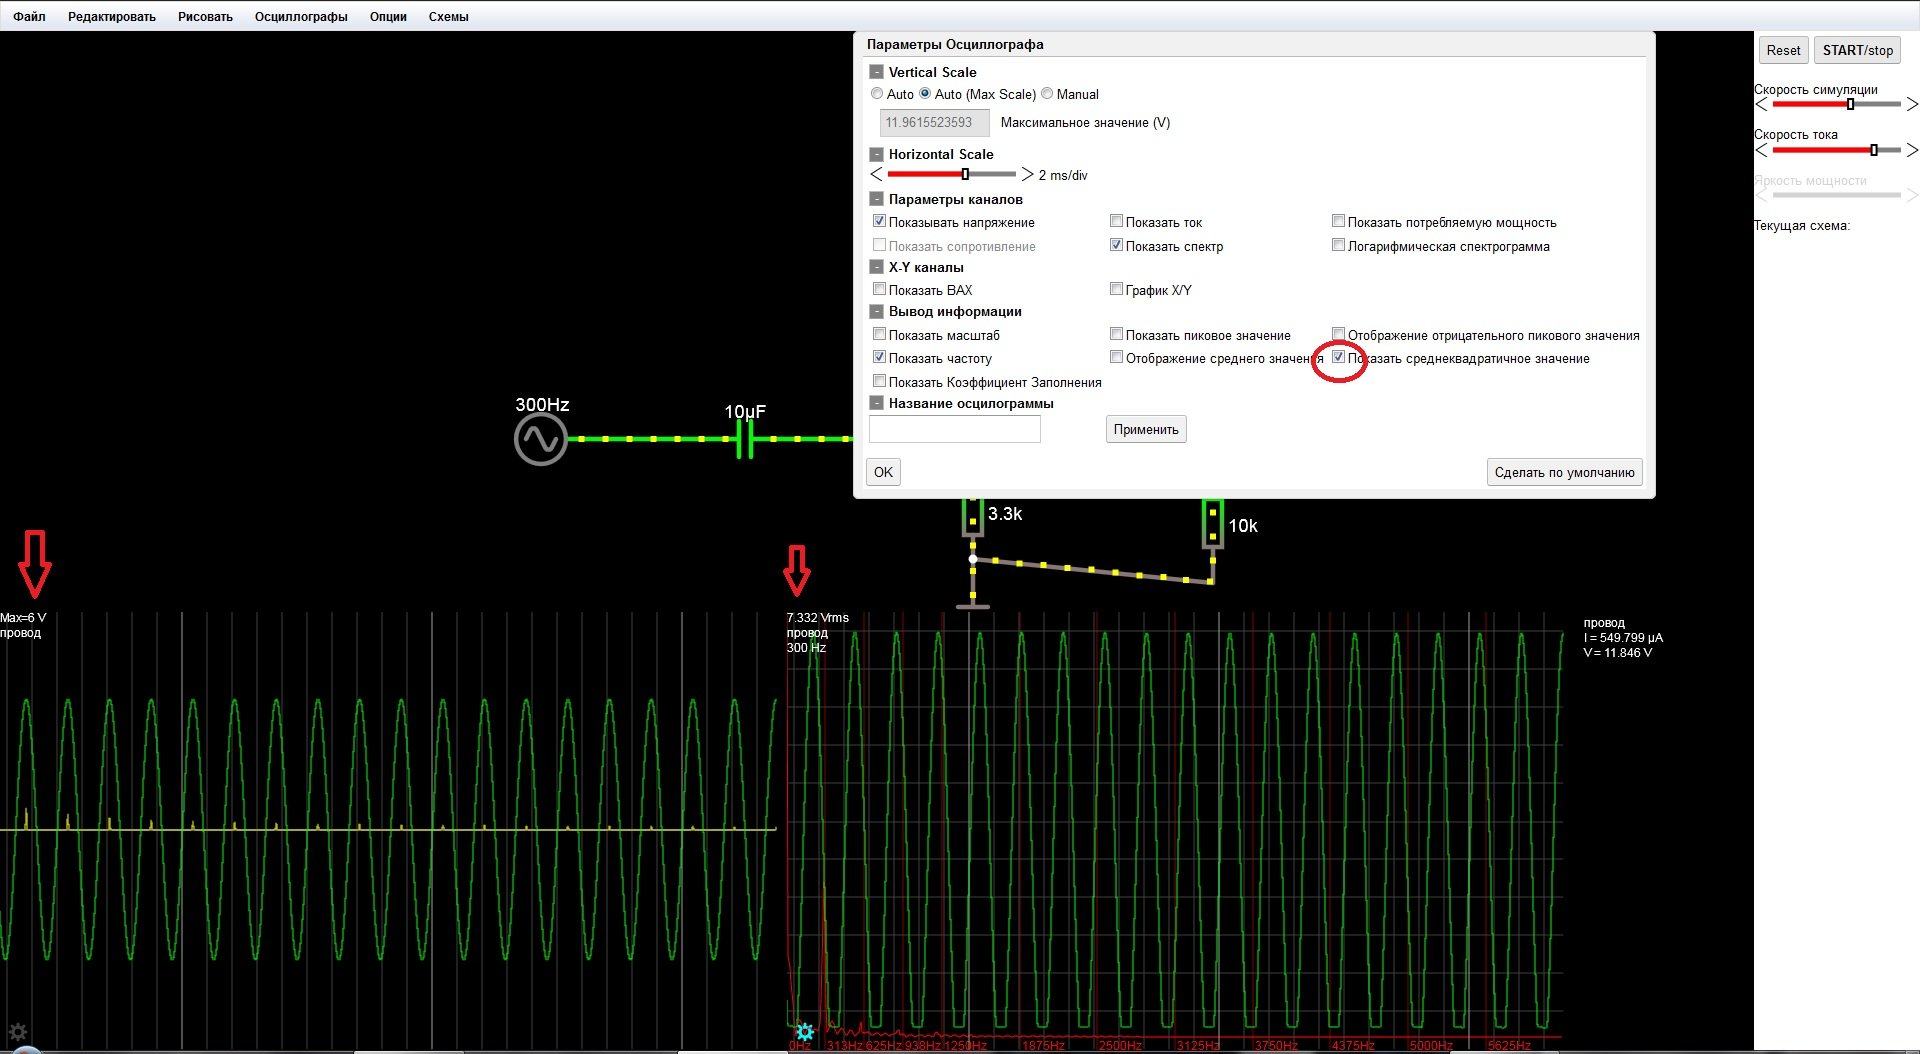Uncheck Показать среднеквадратичное значение checkbox
The width and height of the screenshot is (1922, 1054).
1338,358
